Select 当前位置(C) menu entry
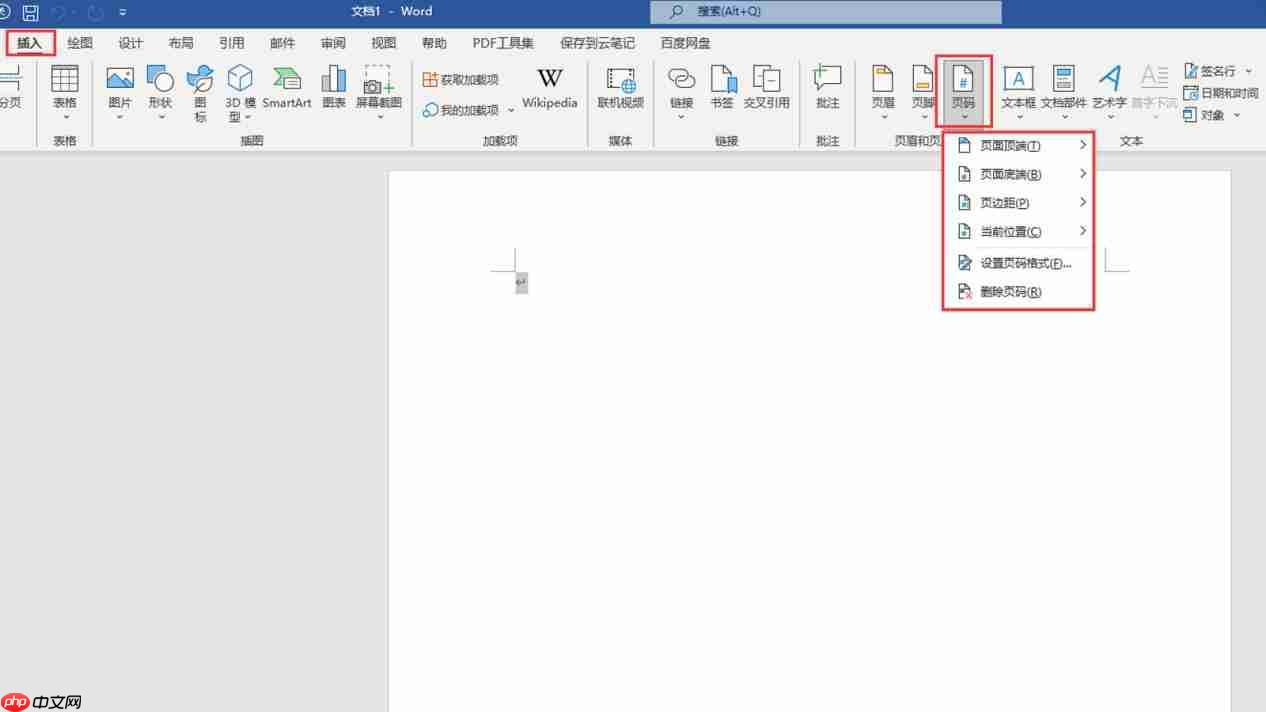 click(1018, 232)
